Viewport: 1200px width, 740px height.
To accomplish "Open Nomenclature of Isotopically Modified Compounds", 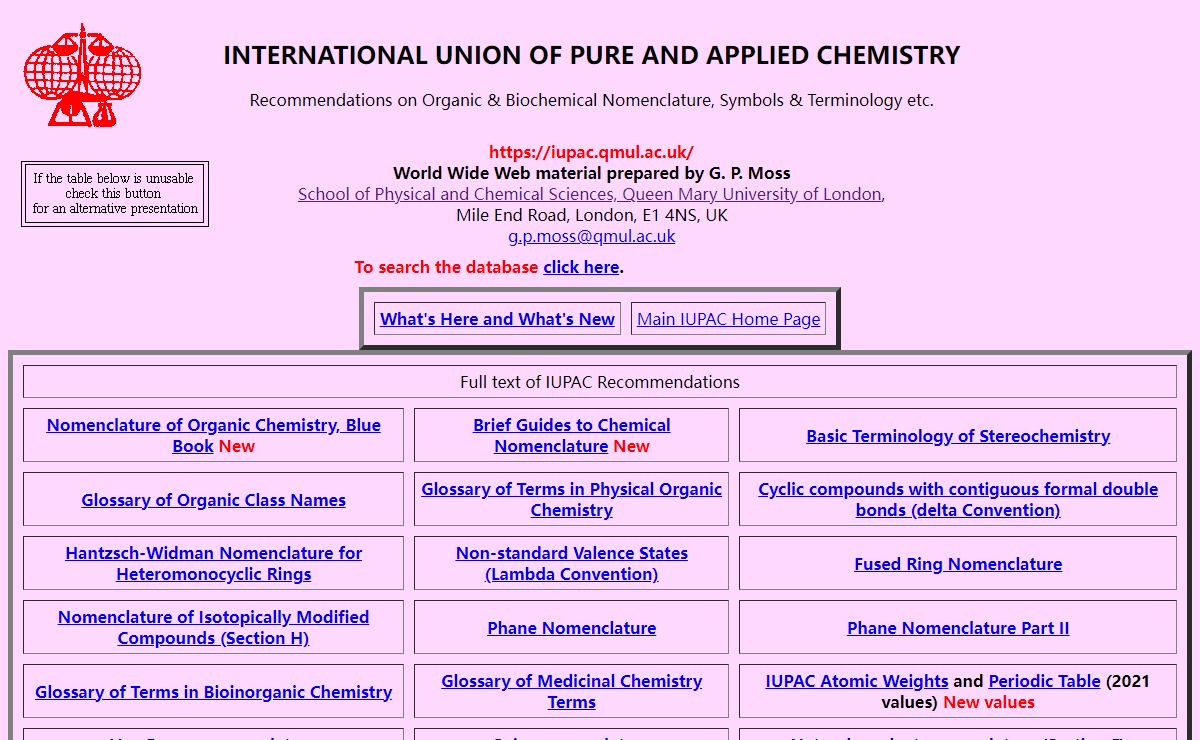I will [x=213, y=627].
